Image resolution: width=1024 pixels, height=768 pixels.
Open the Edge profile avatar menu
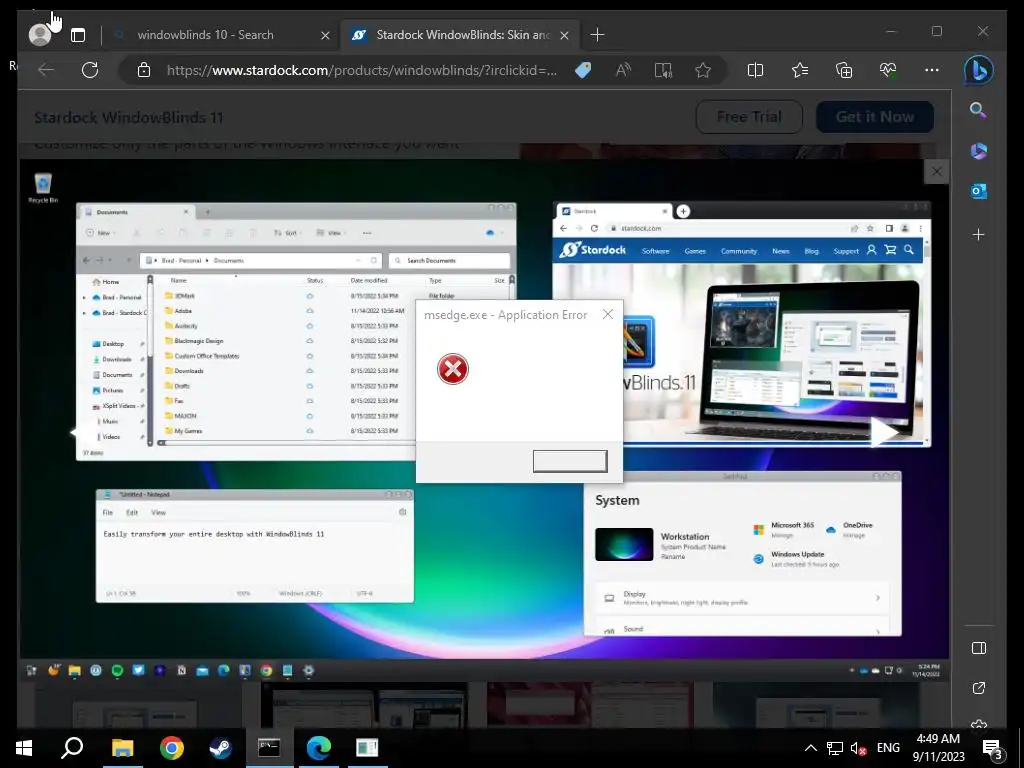tap(40, 35)
